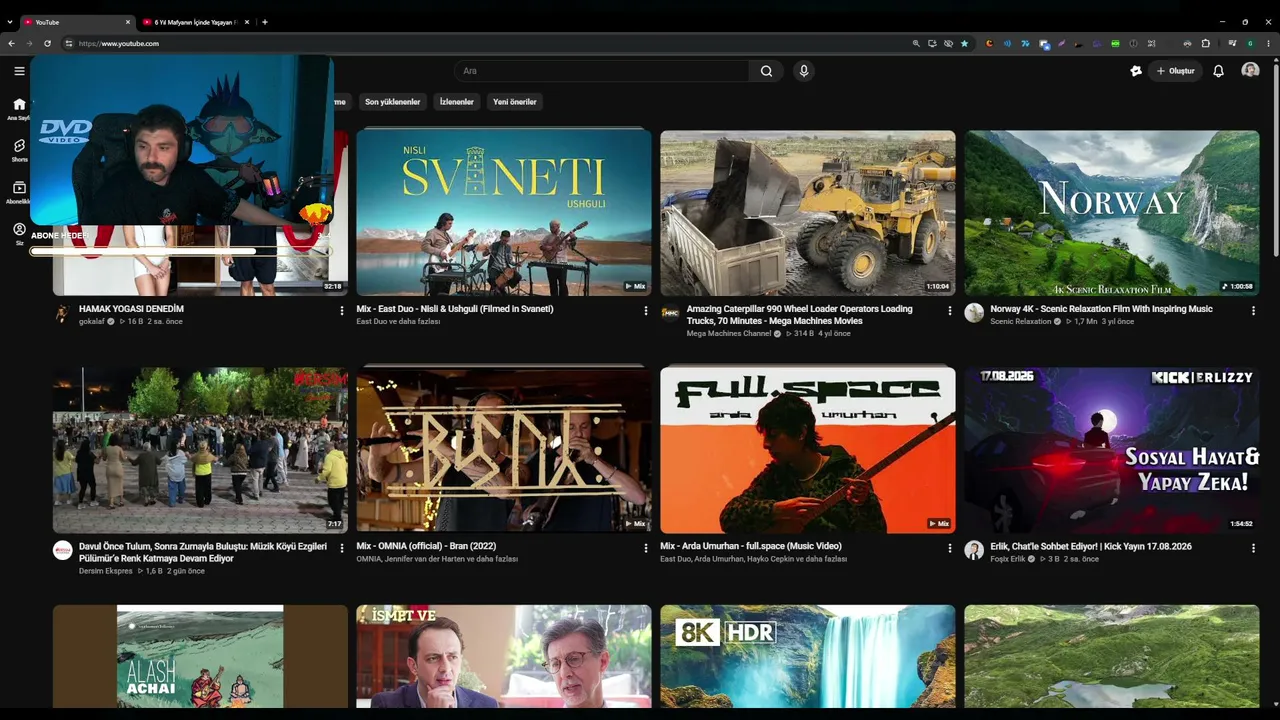
Task: Click the Oluştur create button
Action: pyautogui.click(x=1176, y=71)
